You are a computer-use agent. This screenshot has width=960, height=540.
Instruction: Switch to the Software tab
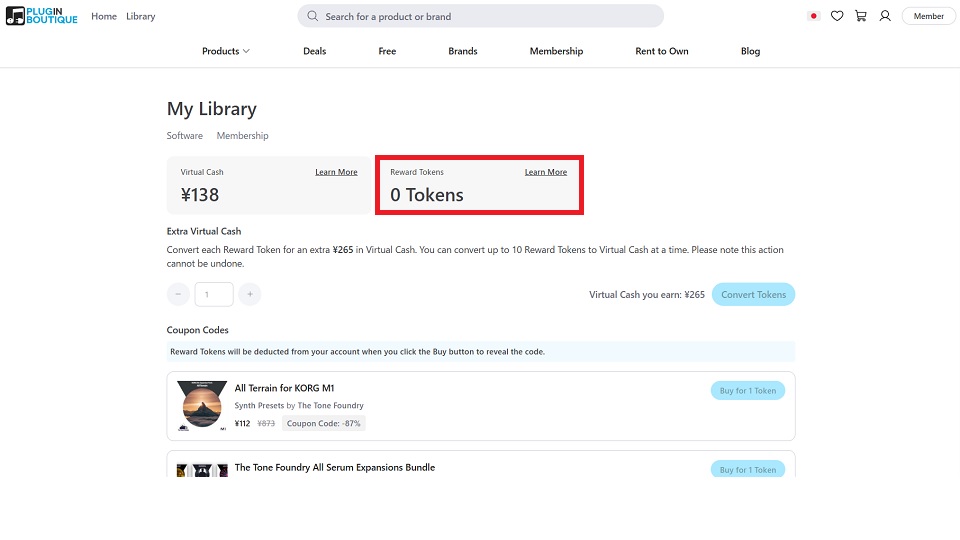pyautogui.click(x=184, y=135)
